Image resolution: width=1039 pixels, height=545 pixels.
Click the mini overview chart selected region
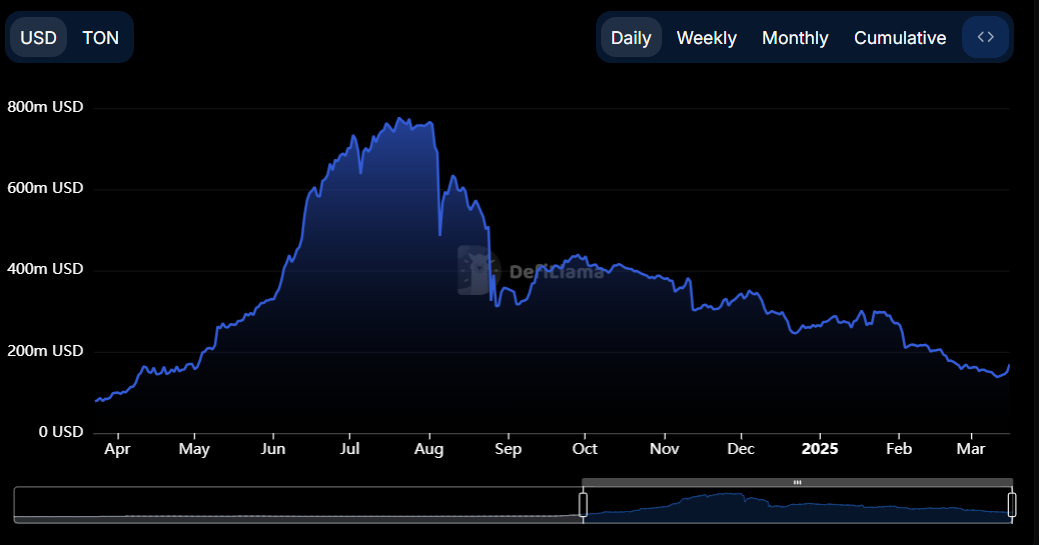(797, 505)
